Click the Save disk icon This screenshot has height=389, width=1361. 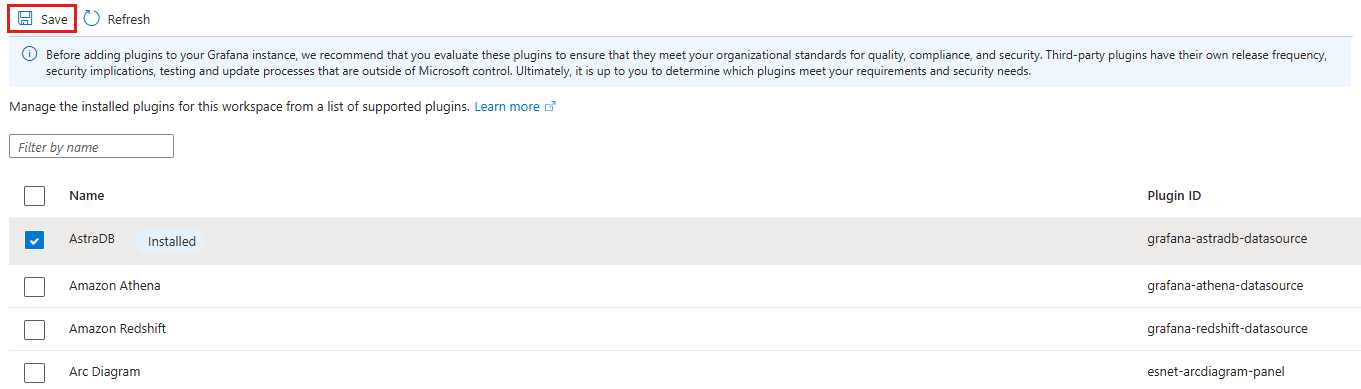pos(25,18)
